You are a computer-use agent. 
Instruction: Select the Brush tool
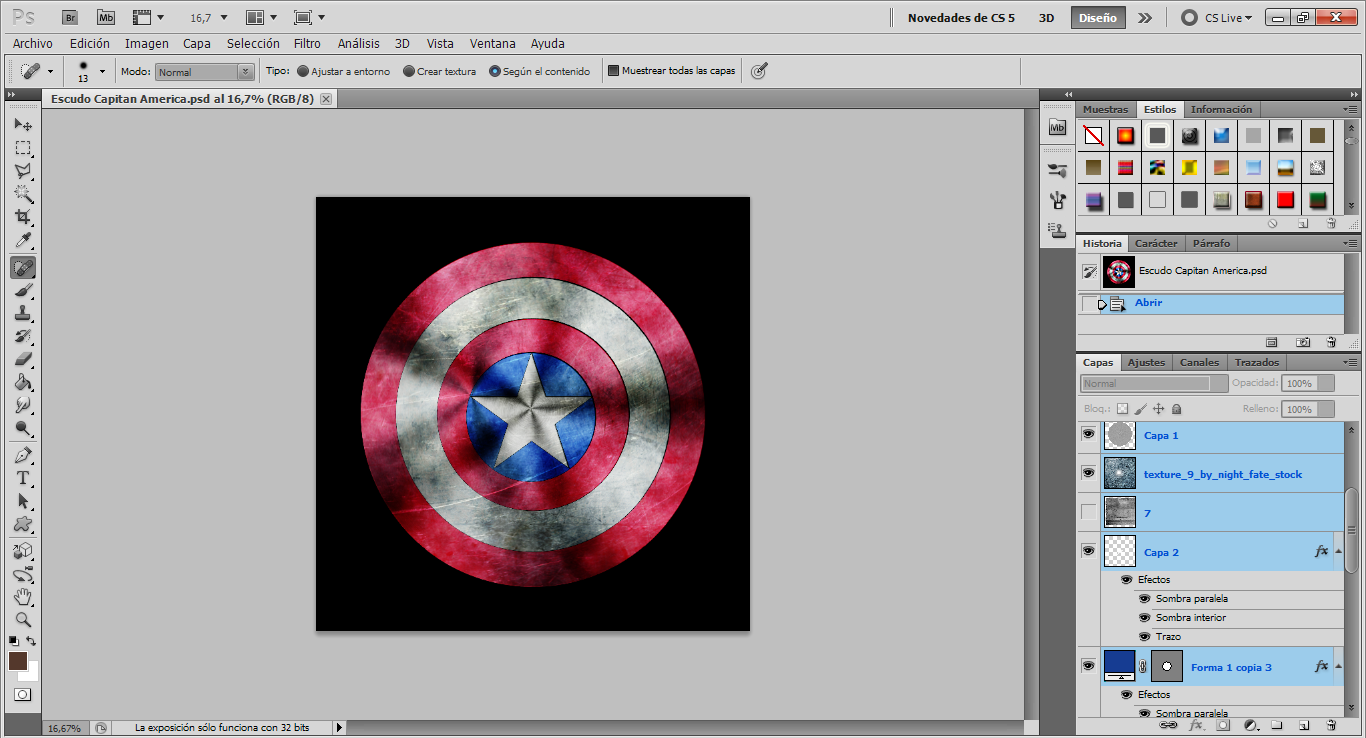(23, 290)
